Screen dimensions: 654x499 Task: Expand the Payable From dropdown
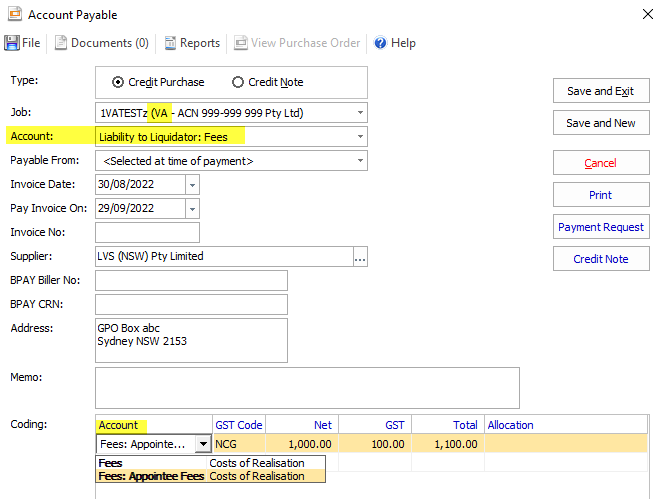click(x=360, y=160)
